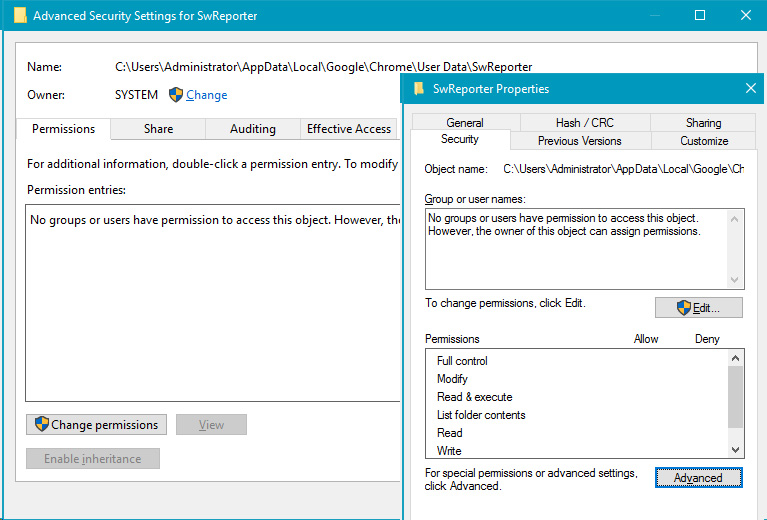Click the Advanced button in Properties

(x=699, y=477)
